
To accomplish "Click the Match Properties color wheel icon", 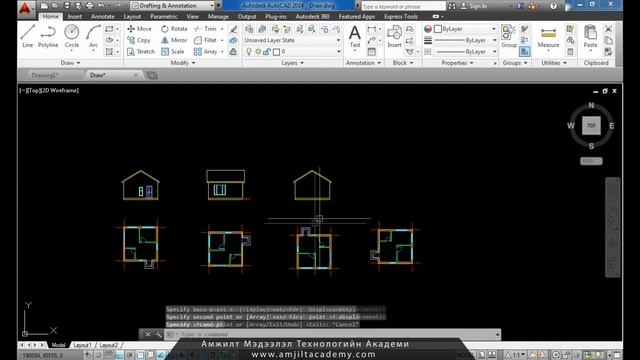I will (x=428, y=29).
